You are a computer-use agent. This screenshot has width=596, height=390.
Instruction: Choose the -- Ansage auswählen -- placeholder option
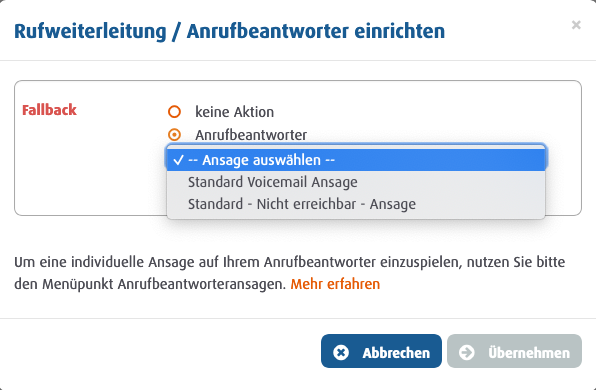click(x=356, y=160)
